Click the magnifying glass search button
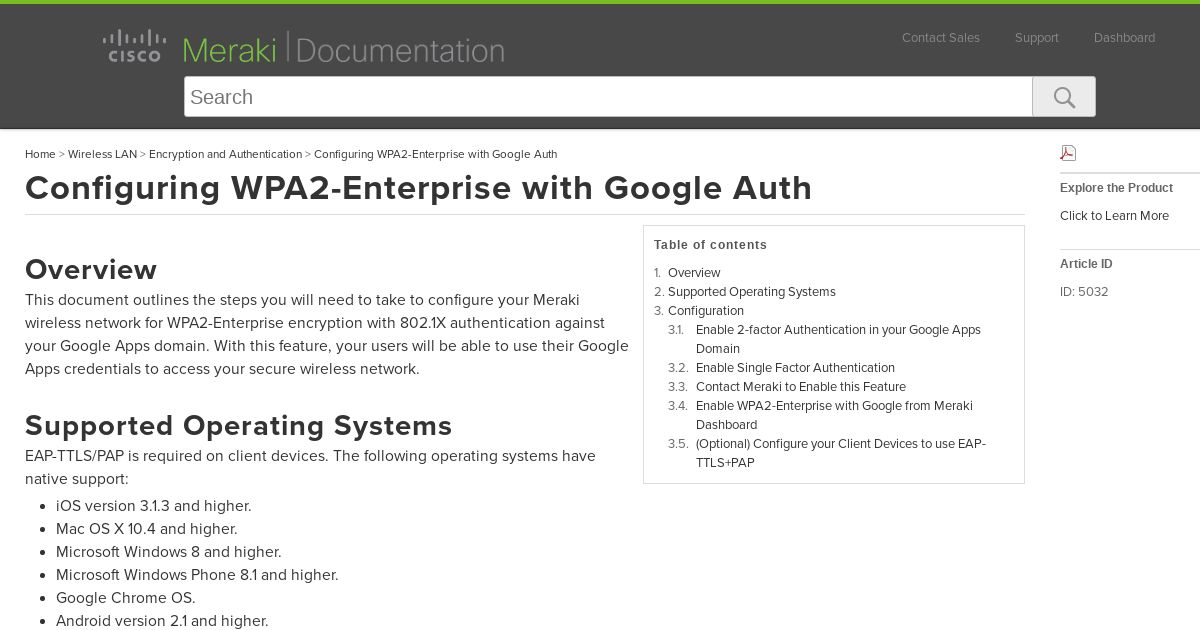This screenshot has width=1200, height=630. pos(1064,97)
